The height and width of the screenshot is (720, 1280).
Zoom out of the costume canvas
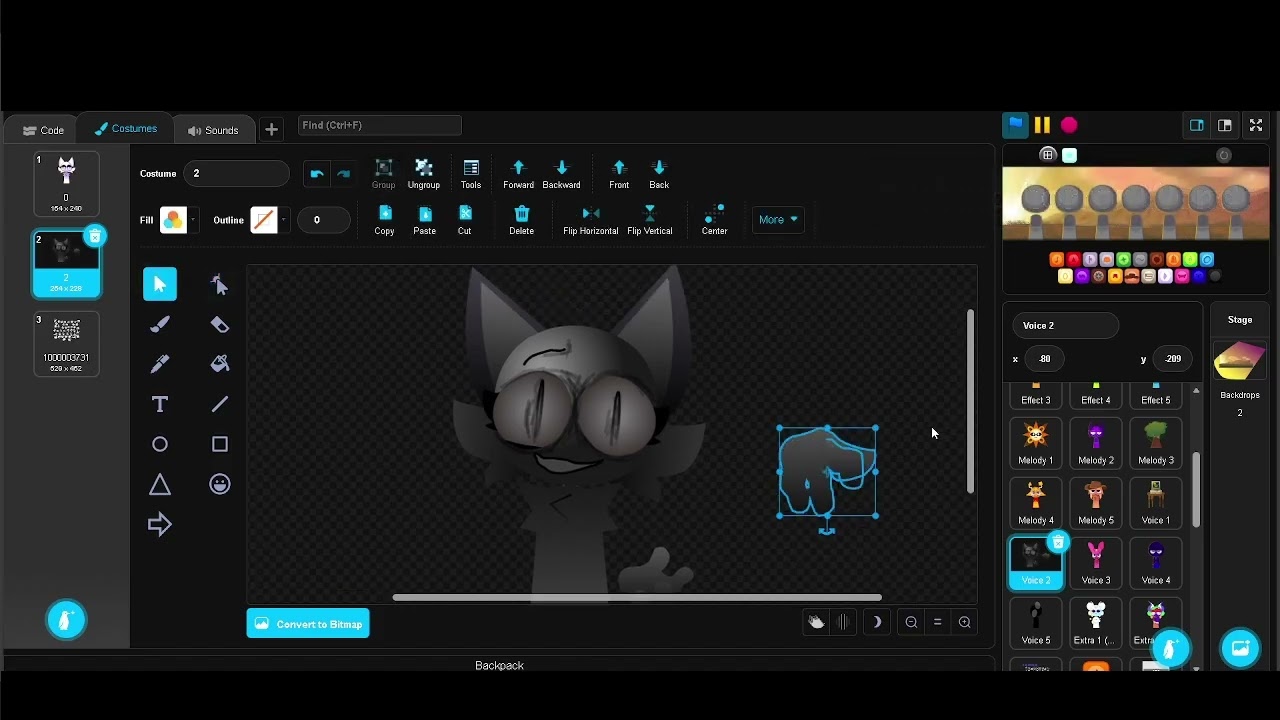pos(911,622)
